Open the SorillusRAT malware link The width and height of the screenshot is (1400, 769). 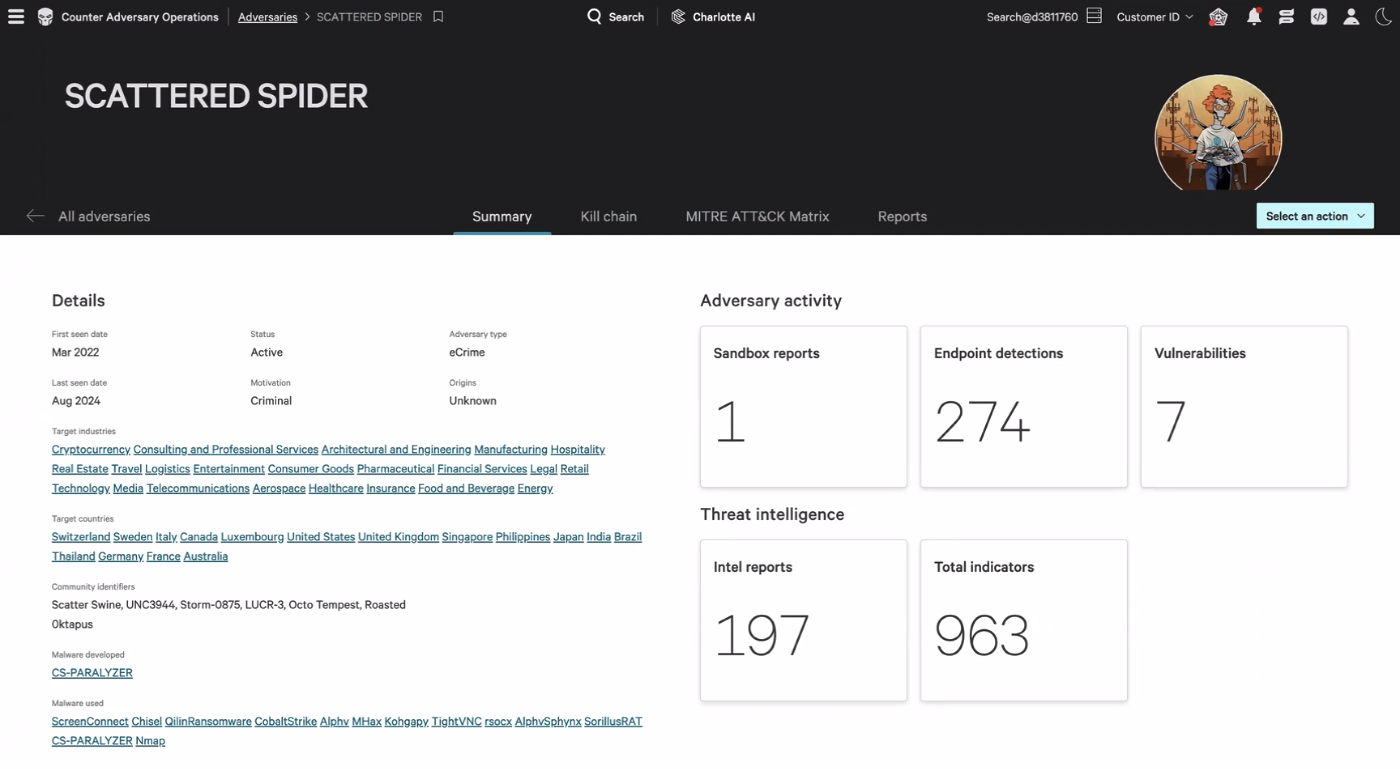[613, 722]
